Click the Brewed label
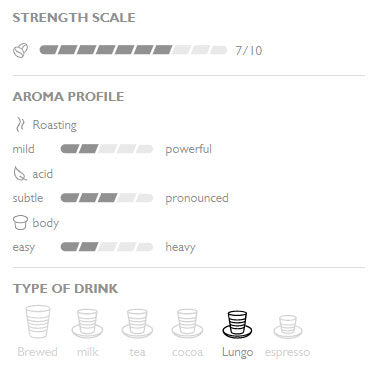380x380 pixels. (37, 352)
